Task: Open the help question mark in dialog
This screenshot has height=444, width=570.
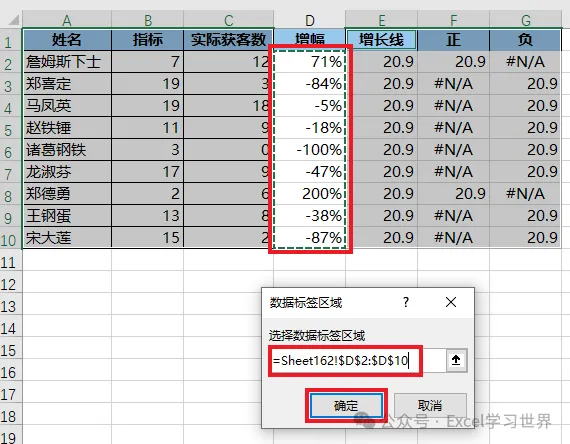Action: point(406,302)
